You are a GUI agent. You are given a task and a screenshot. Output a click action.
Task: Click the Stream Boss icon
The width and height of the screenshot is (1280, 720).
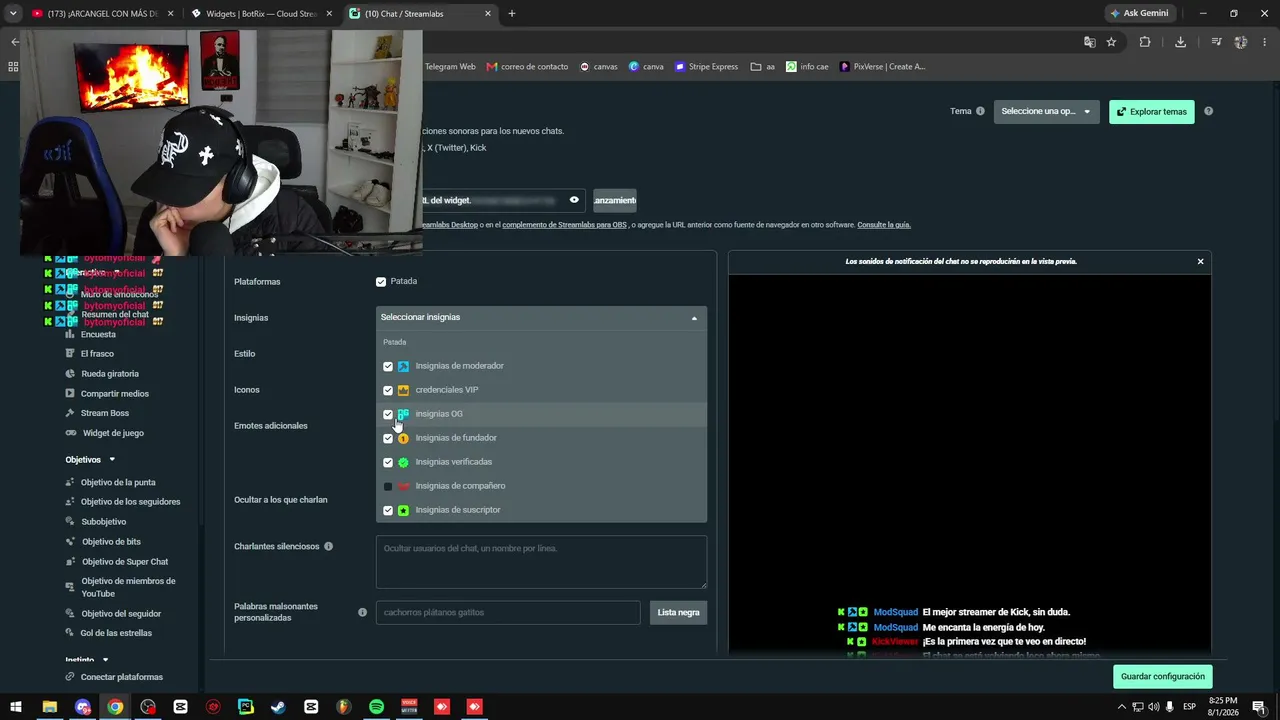70,413
